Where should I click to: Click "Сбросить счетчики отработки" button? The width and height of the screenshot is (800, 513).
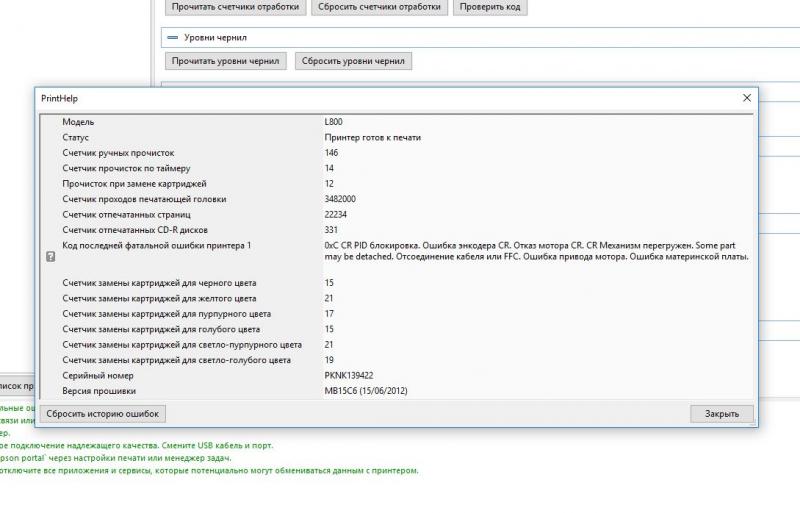point(379,7)
